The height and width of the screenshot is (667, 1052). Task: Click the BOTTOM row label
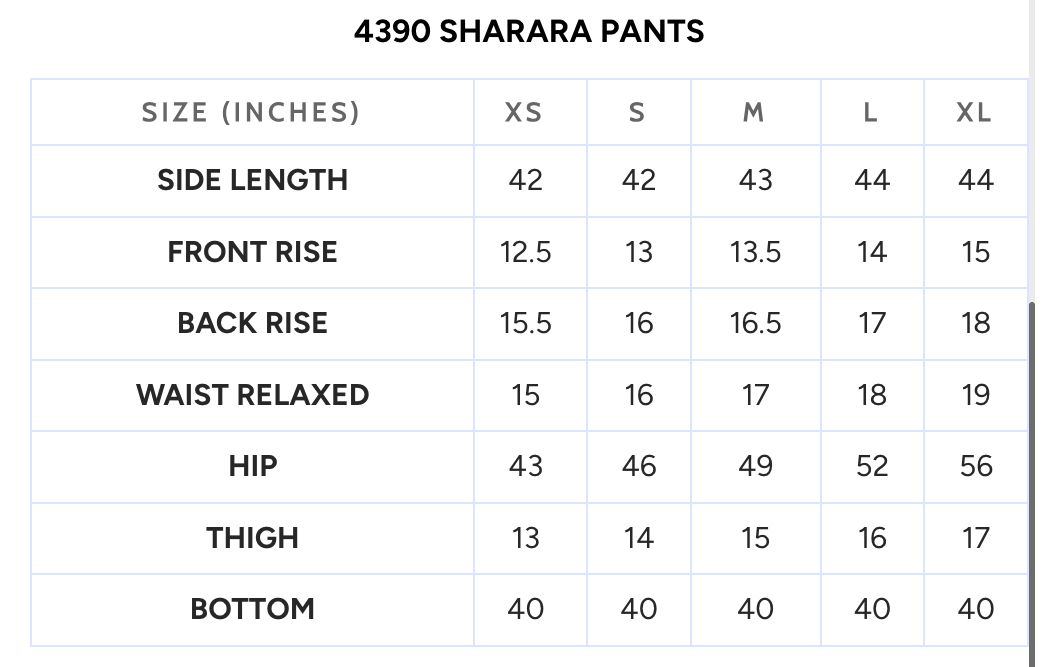click(252, 609)
